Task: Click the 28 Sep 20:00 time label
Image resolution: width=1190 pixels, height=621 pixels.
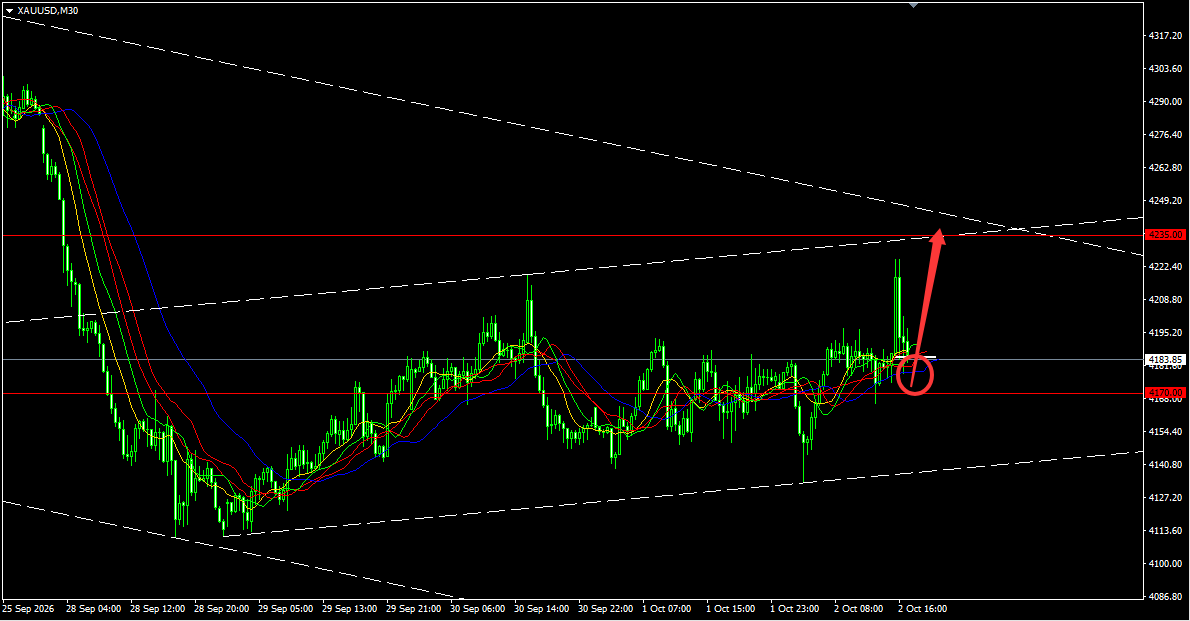Action: (222, 609)
